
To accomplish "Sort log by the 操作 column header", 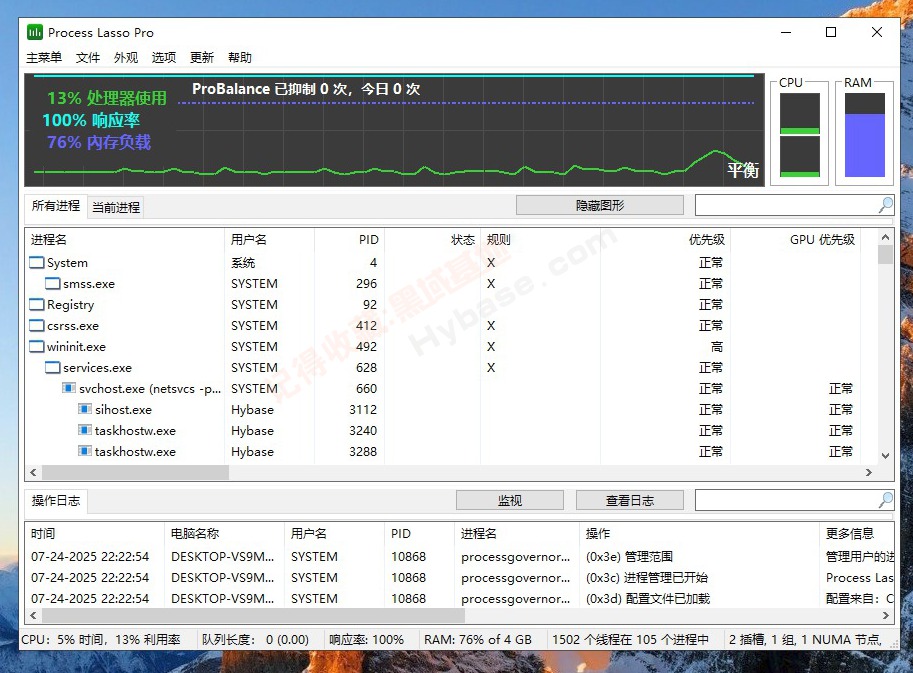I will coord(700,533).
